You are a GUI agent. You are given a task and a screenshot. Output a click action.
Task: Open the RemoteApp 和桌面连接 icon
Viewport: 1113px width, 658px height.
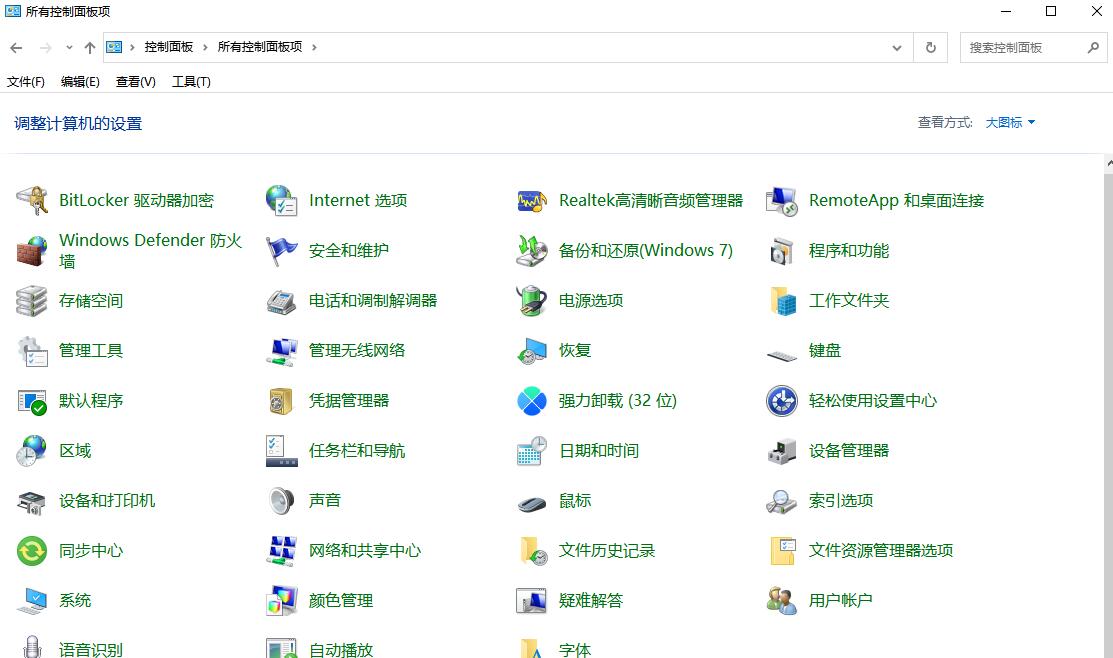[x=782, y=201]
